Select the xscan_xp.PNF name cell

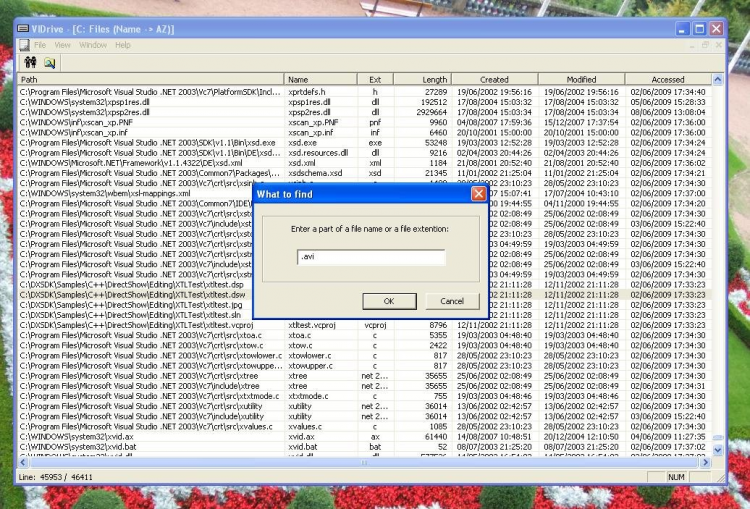tap(313, 122)
